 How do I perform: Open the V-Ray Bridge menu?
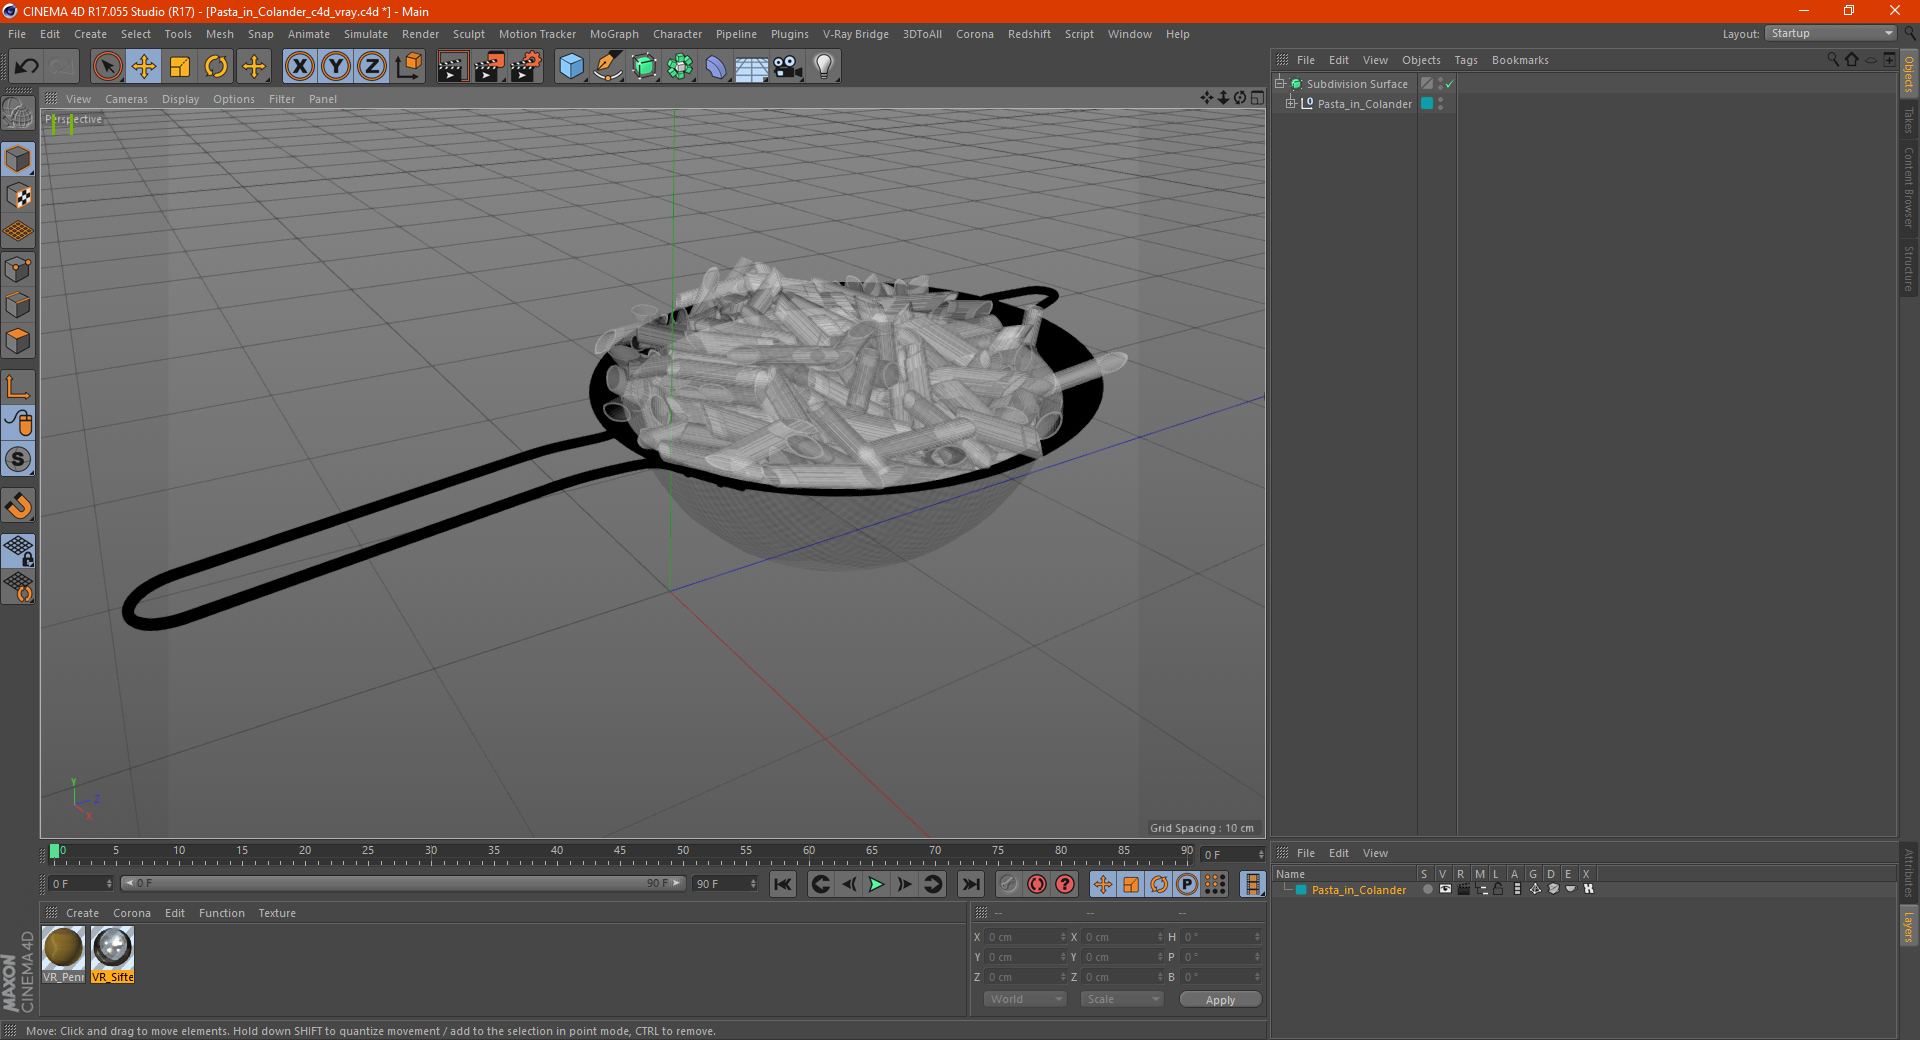855,34
